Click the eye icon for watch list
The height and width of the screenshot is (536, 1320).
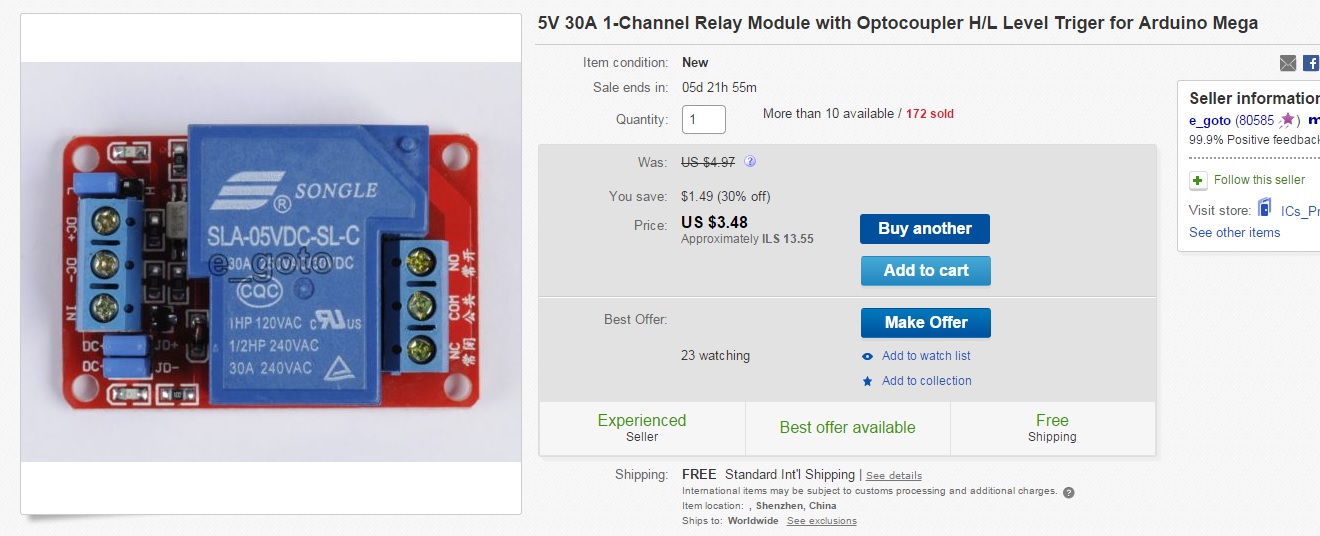pyautogui.click(x=867, y=356)
